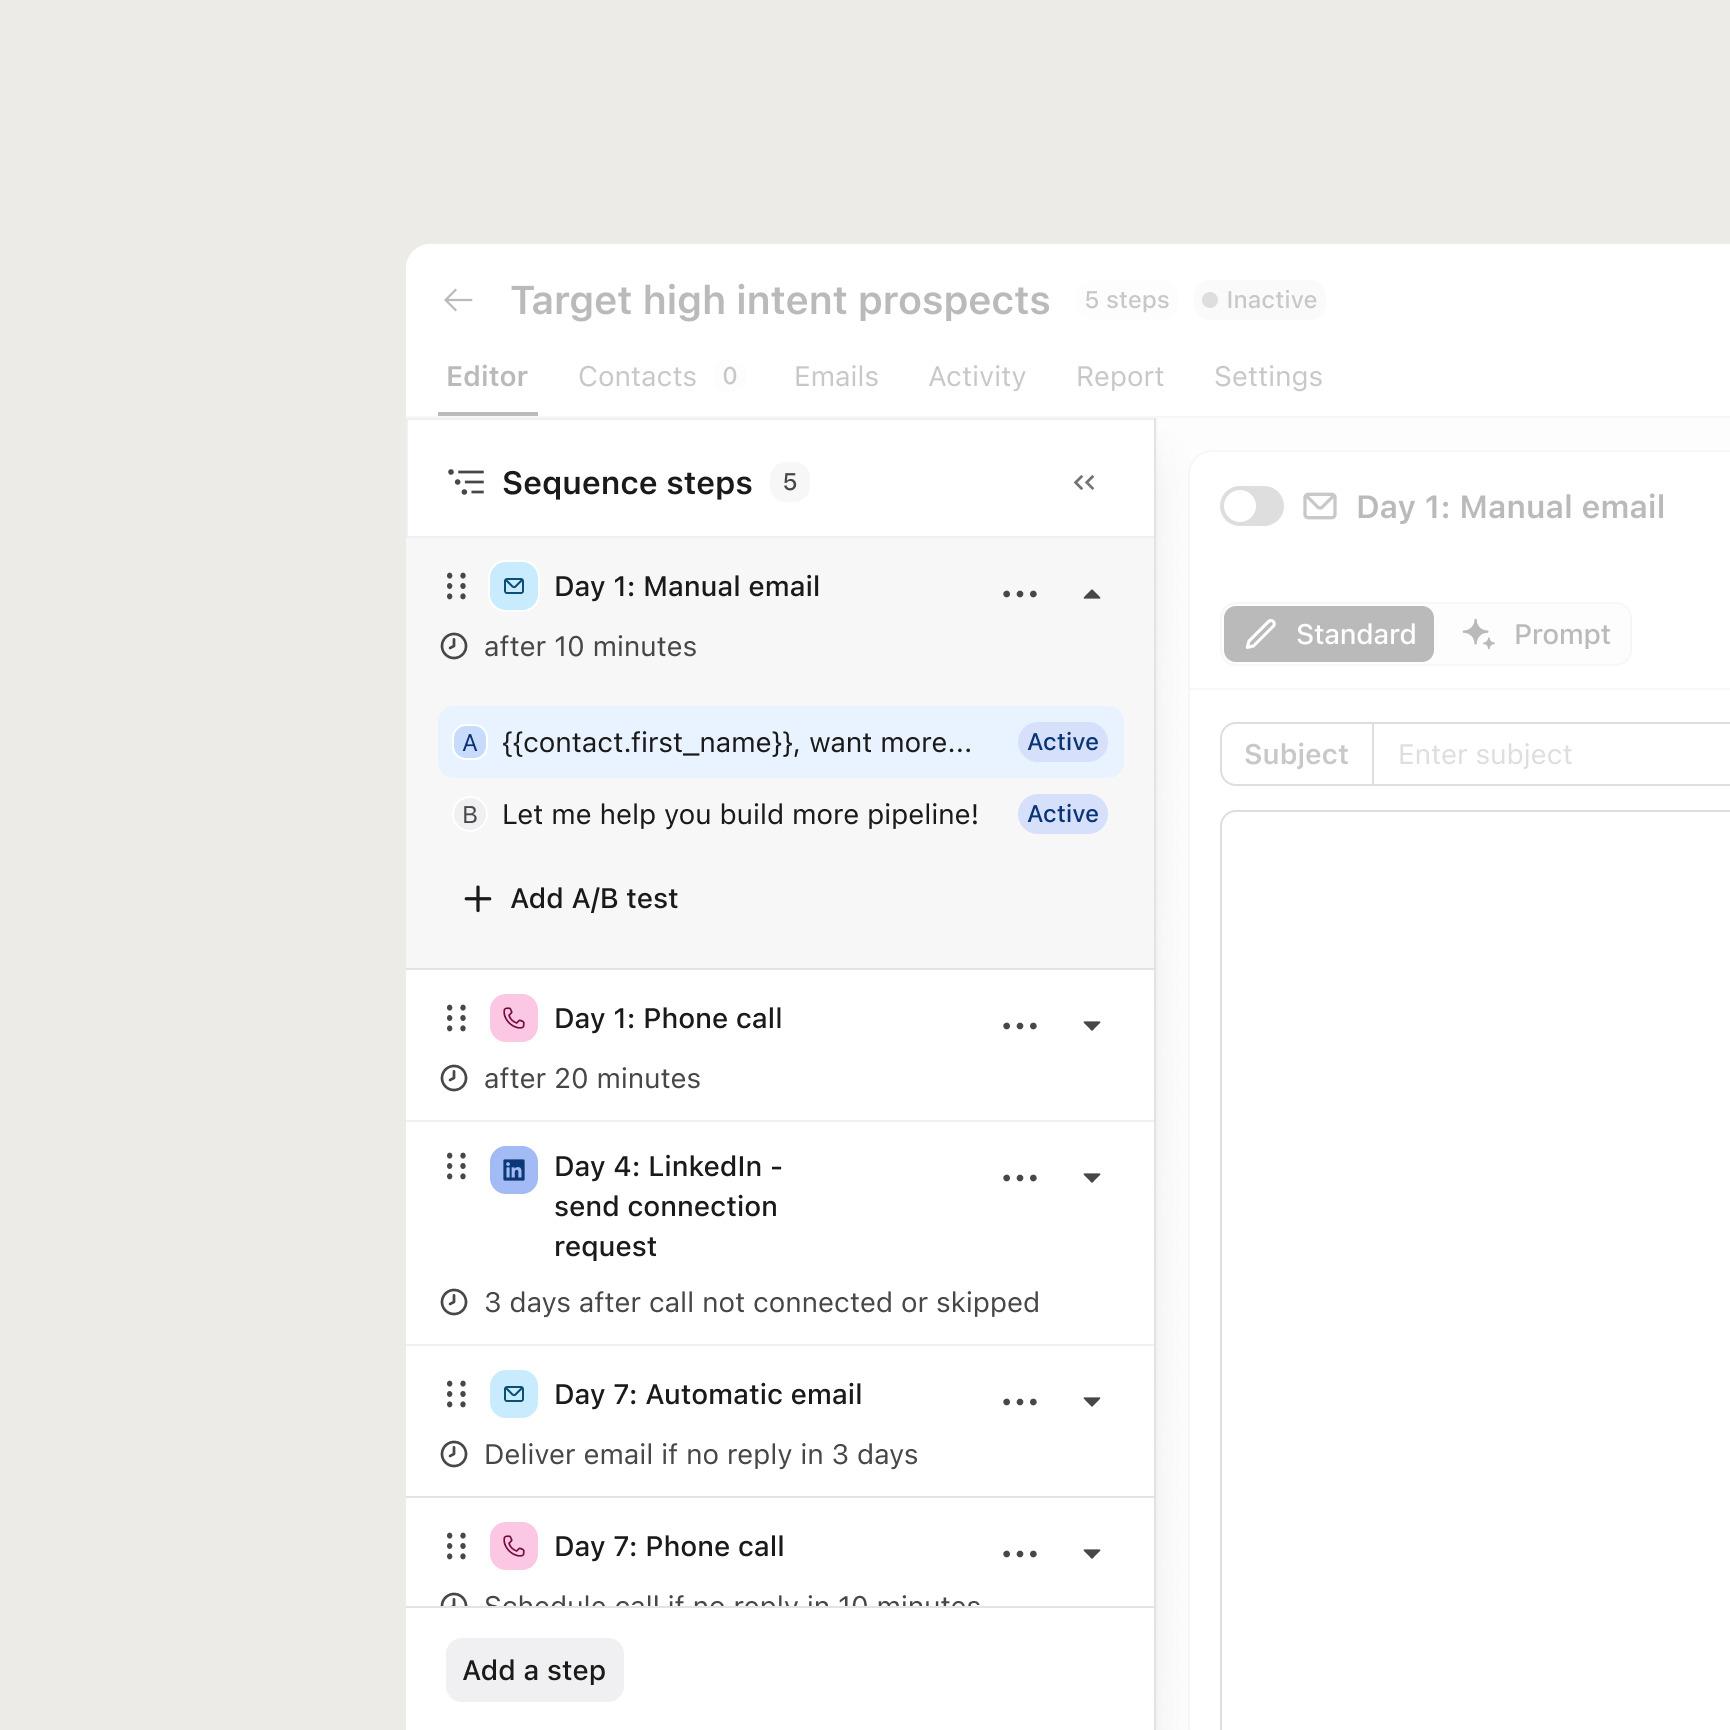Screen dimensions: 1730x1730
Task: Enable the Day 1: Manual email toggle
Action: point(1251,506)
